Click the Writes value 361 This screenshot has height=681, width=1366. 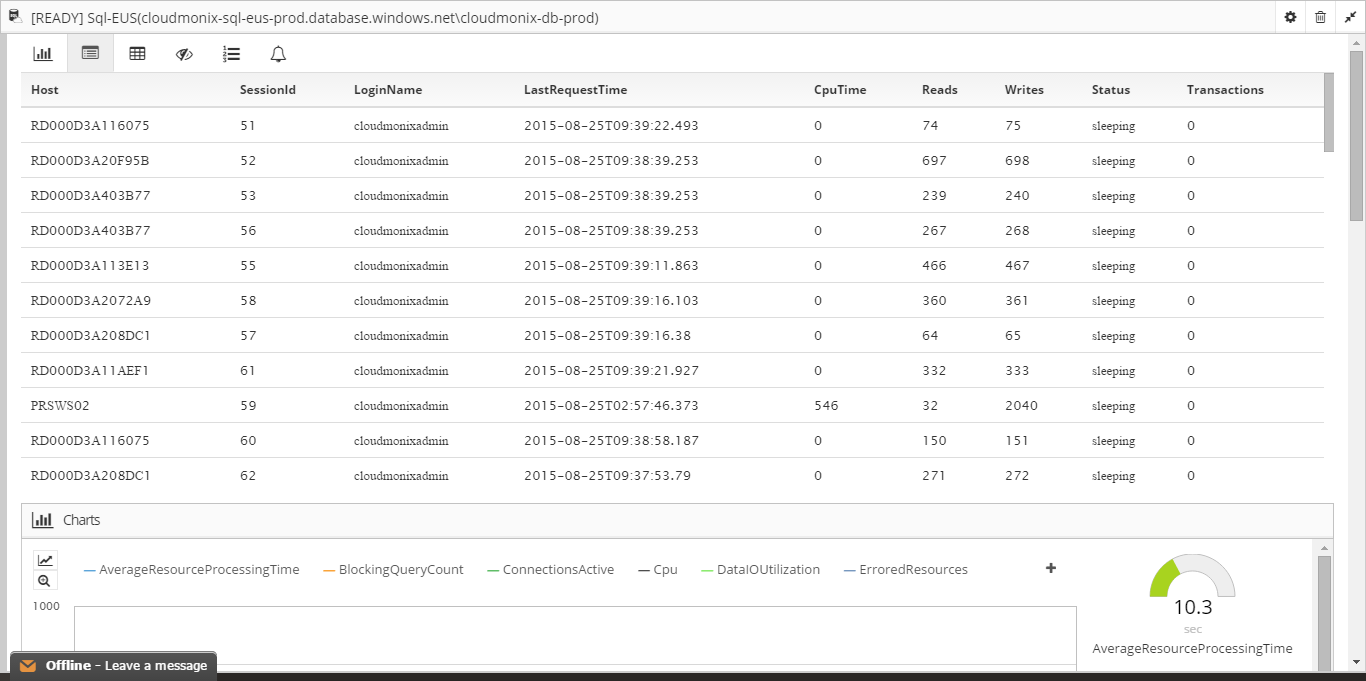coord(1017,301)
